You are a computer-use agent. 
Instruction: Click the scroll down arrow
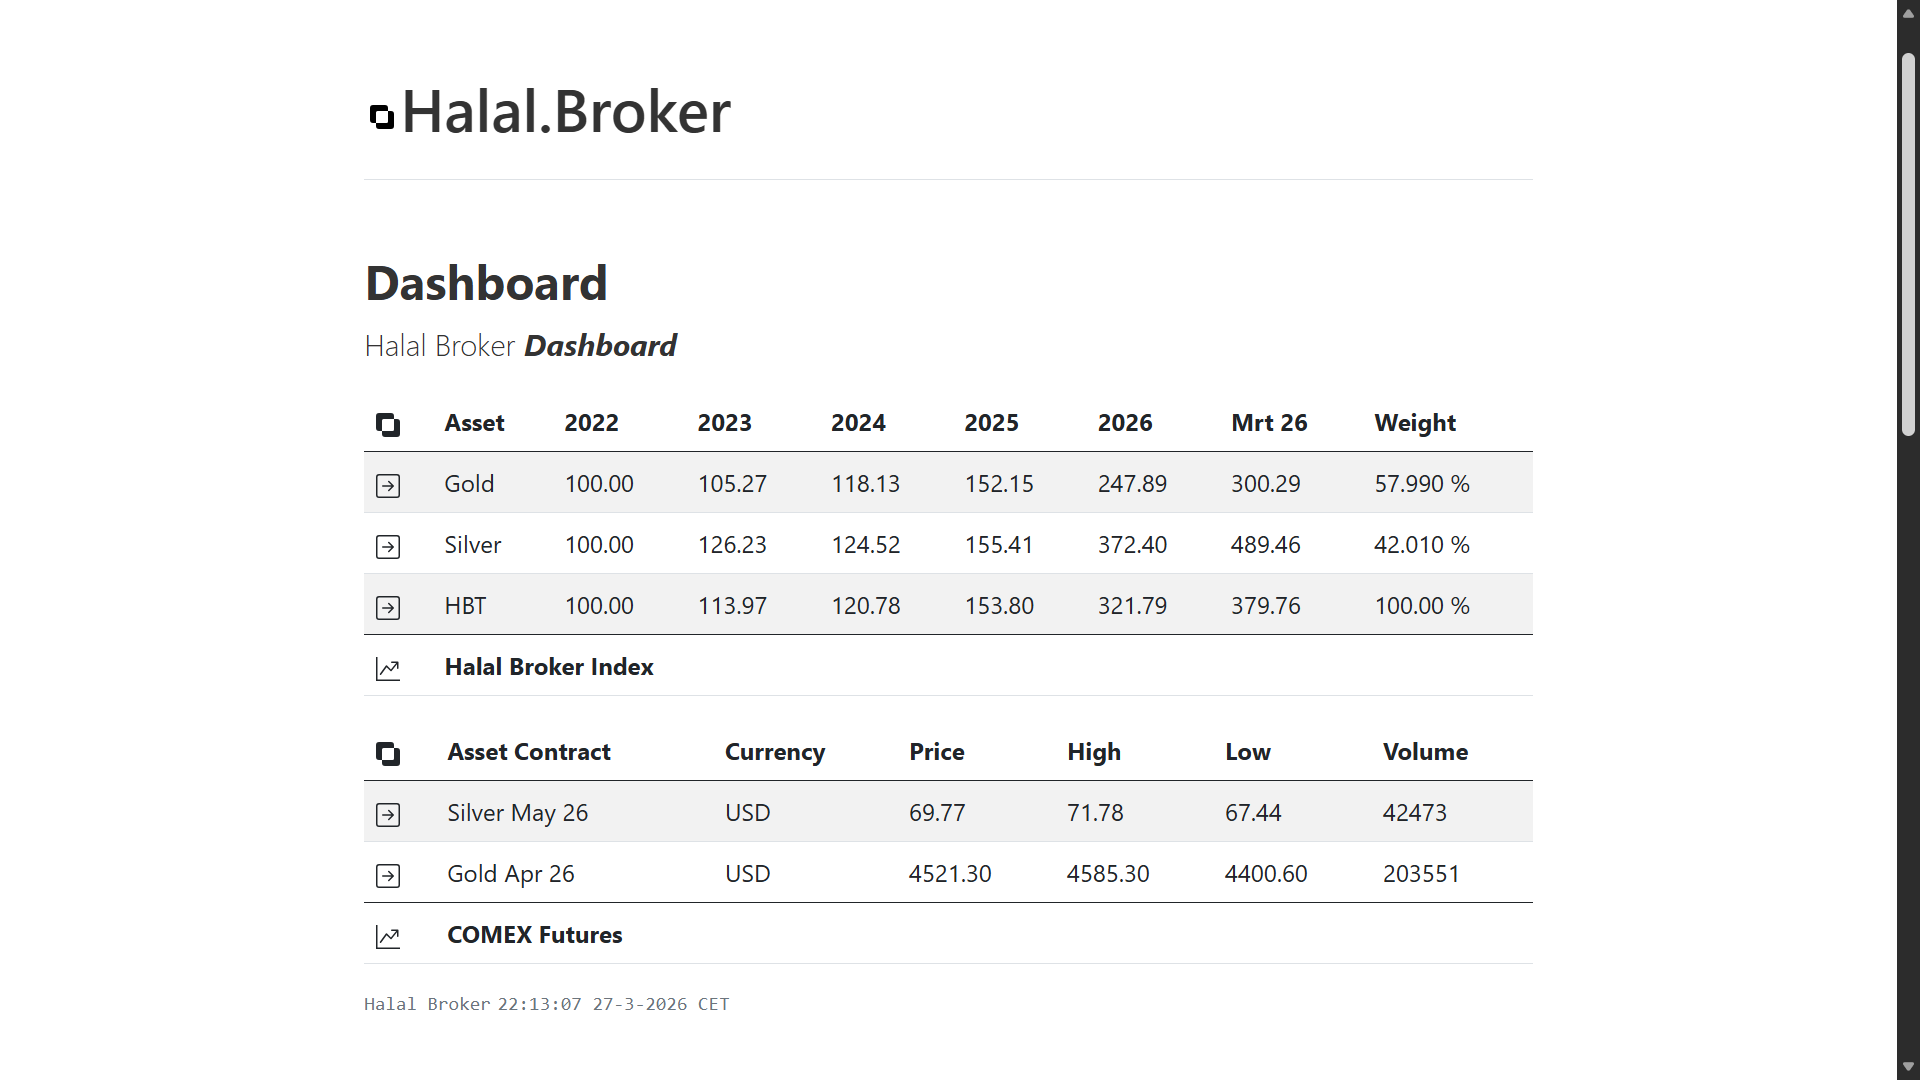pyautogui.click(x=1908, y=1067)
